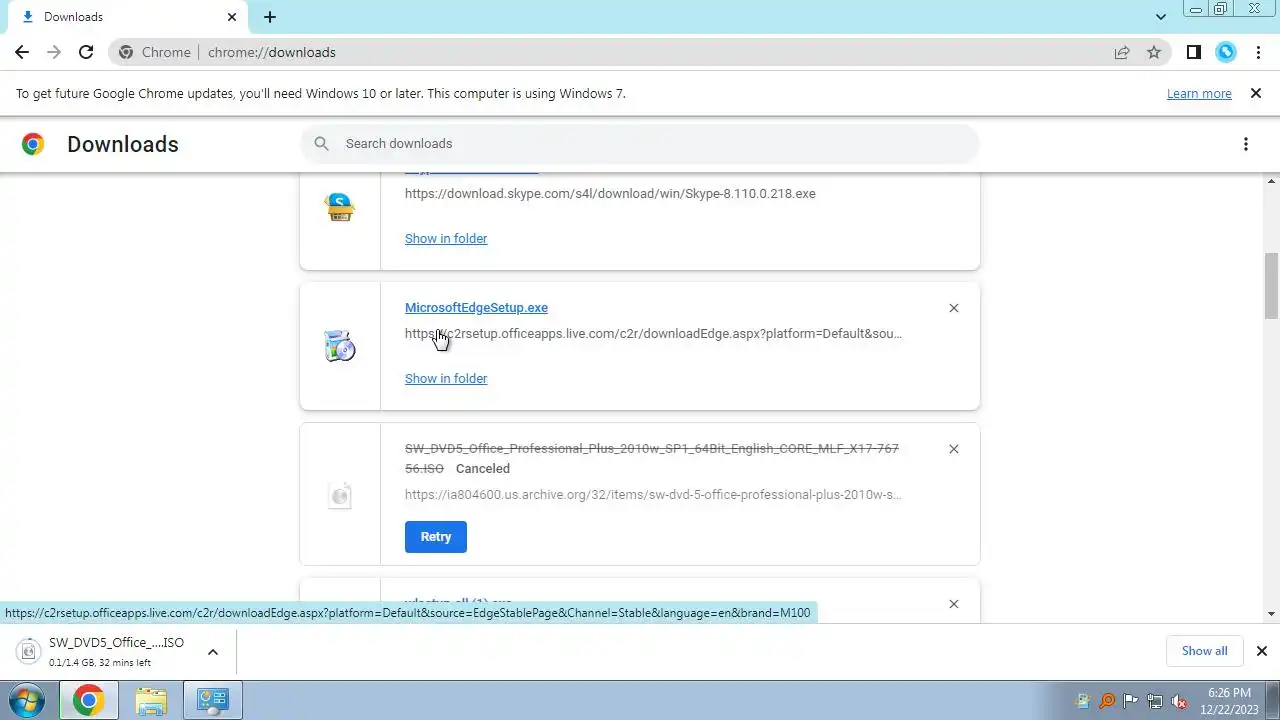Open the Chrome profile avatar
This screenshot has height=720, width=1280.
pyautogui.click(x=1226, y=52)
